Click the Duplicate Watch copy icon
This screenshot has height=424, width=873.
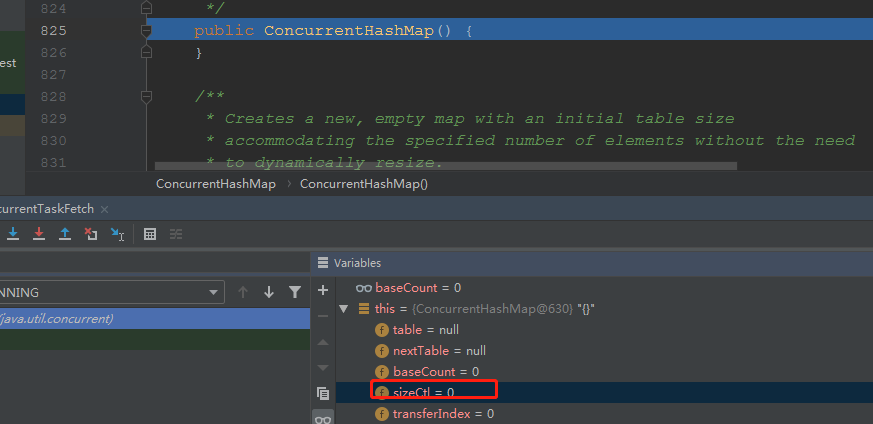pyautogui.click(x=323, y=393)
